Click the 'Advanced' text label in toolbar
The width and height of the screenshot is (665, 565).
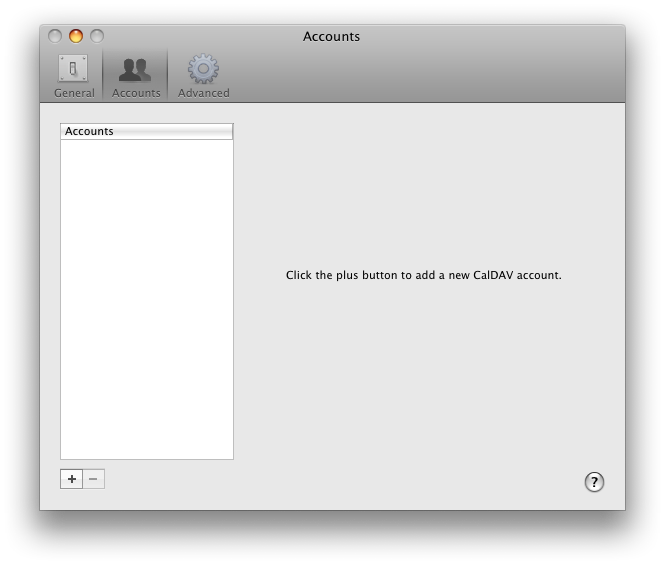pyautogui.click(x=203, y=93)
